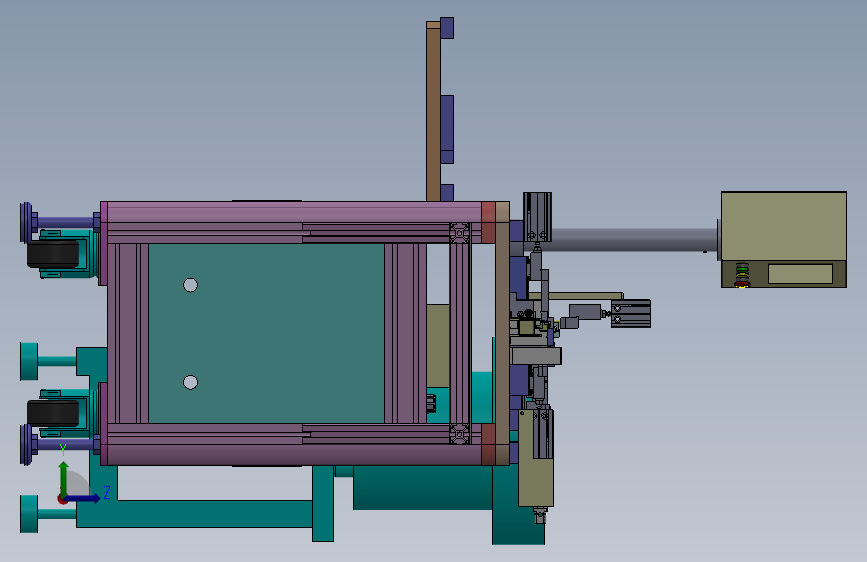Screen dimensions: 867x562
Task: Click the green Y axis of the triad
Action: point(64,479)
